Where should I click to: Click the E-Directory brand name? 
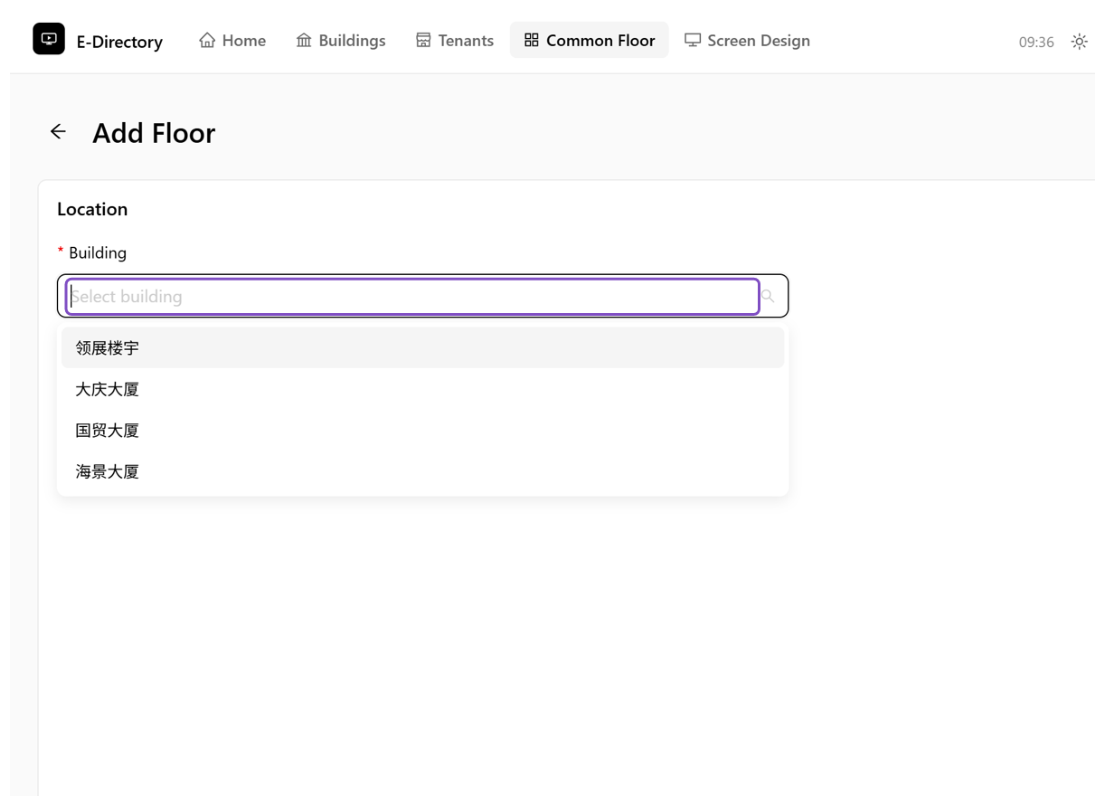[x=120, y=42]
